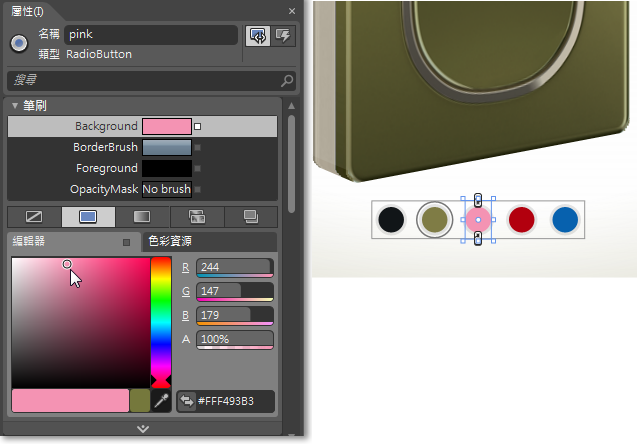
Task: Expand advanced properties with bottom chevron
Action: [143, 429]
